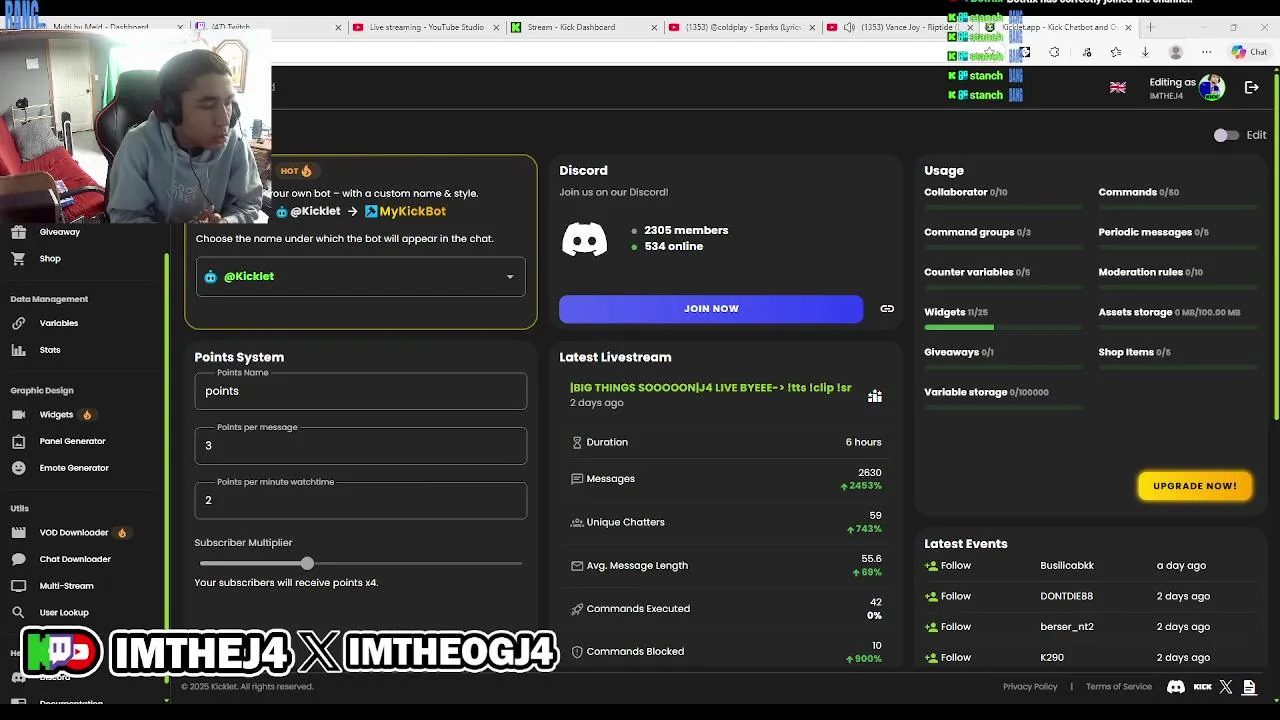Open browser downloads arrow icon
This screenshot has width=1280, height=720.
[x=1145, y=52]
